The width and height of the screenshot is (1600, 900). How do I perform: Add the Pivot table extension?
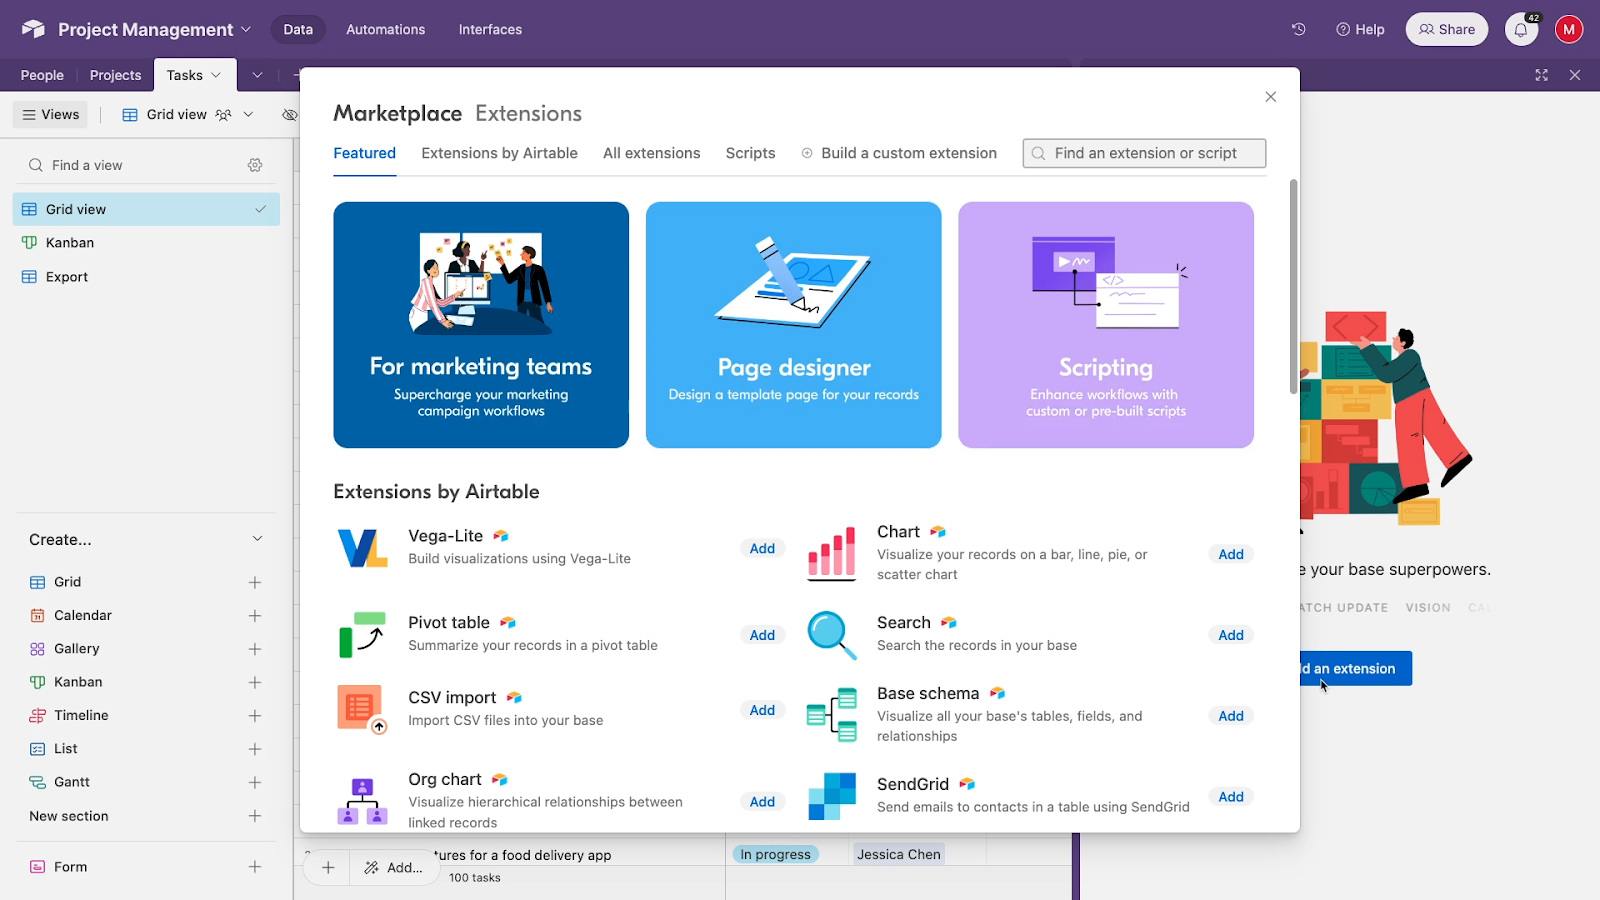click(x=762, y=635)
